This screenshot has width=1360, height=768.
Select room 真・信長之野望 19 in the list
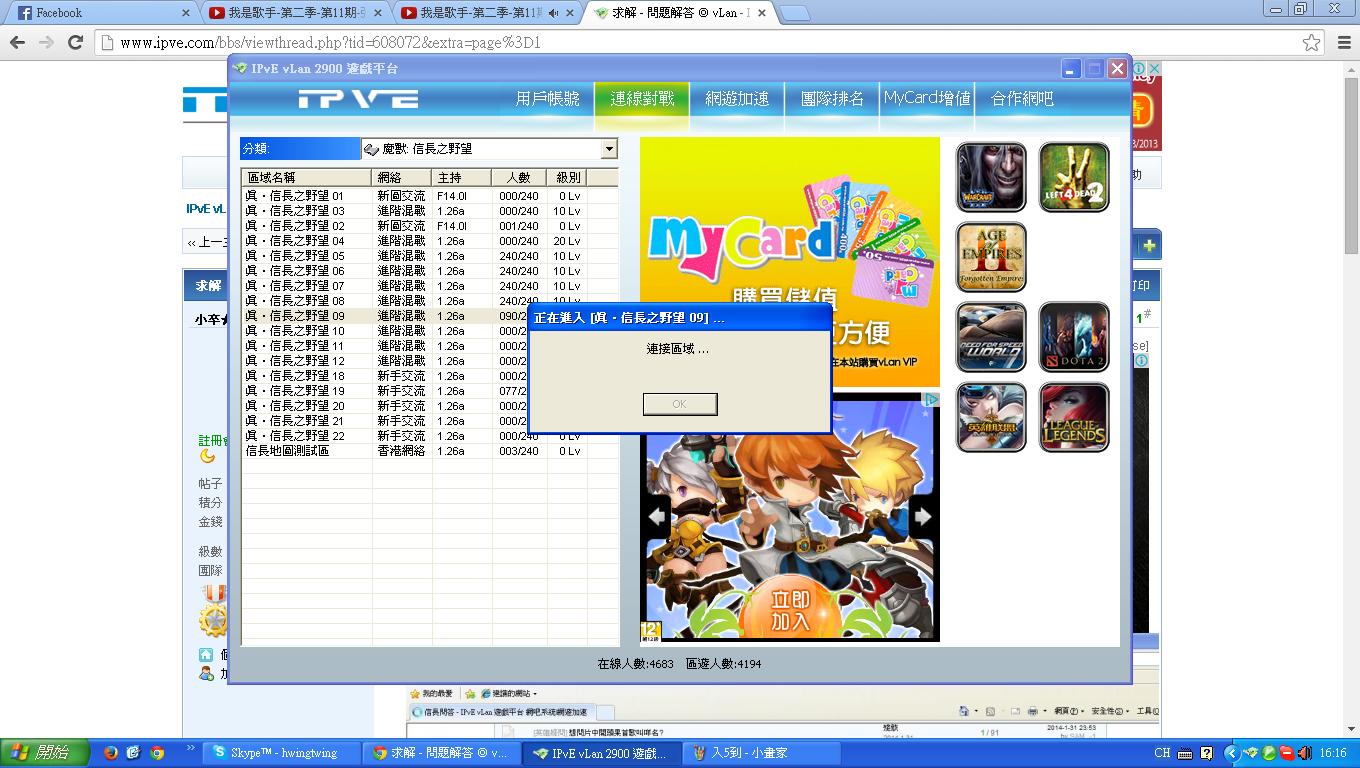(x=296, y=391)
